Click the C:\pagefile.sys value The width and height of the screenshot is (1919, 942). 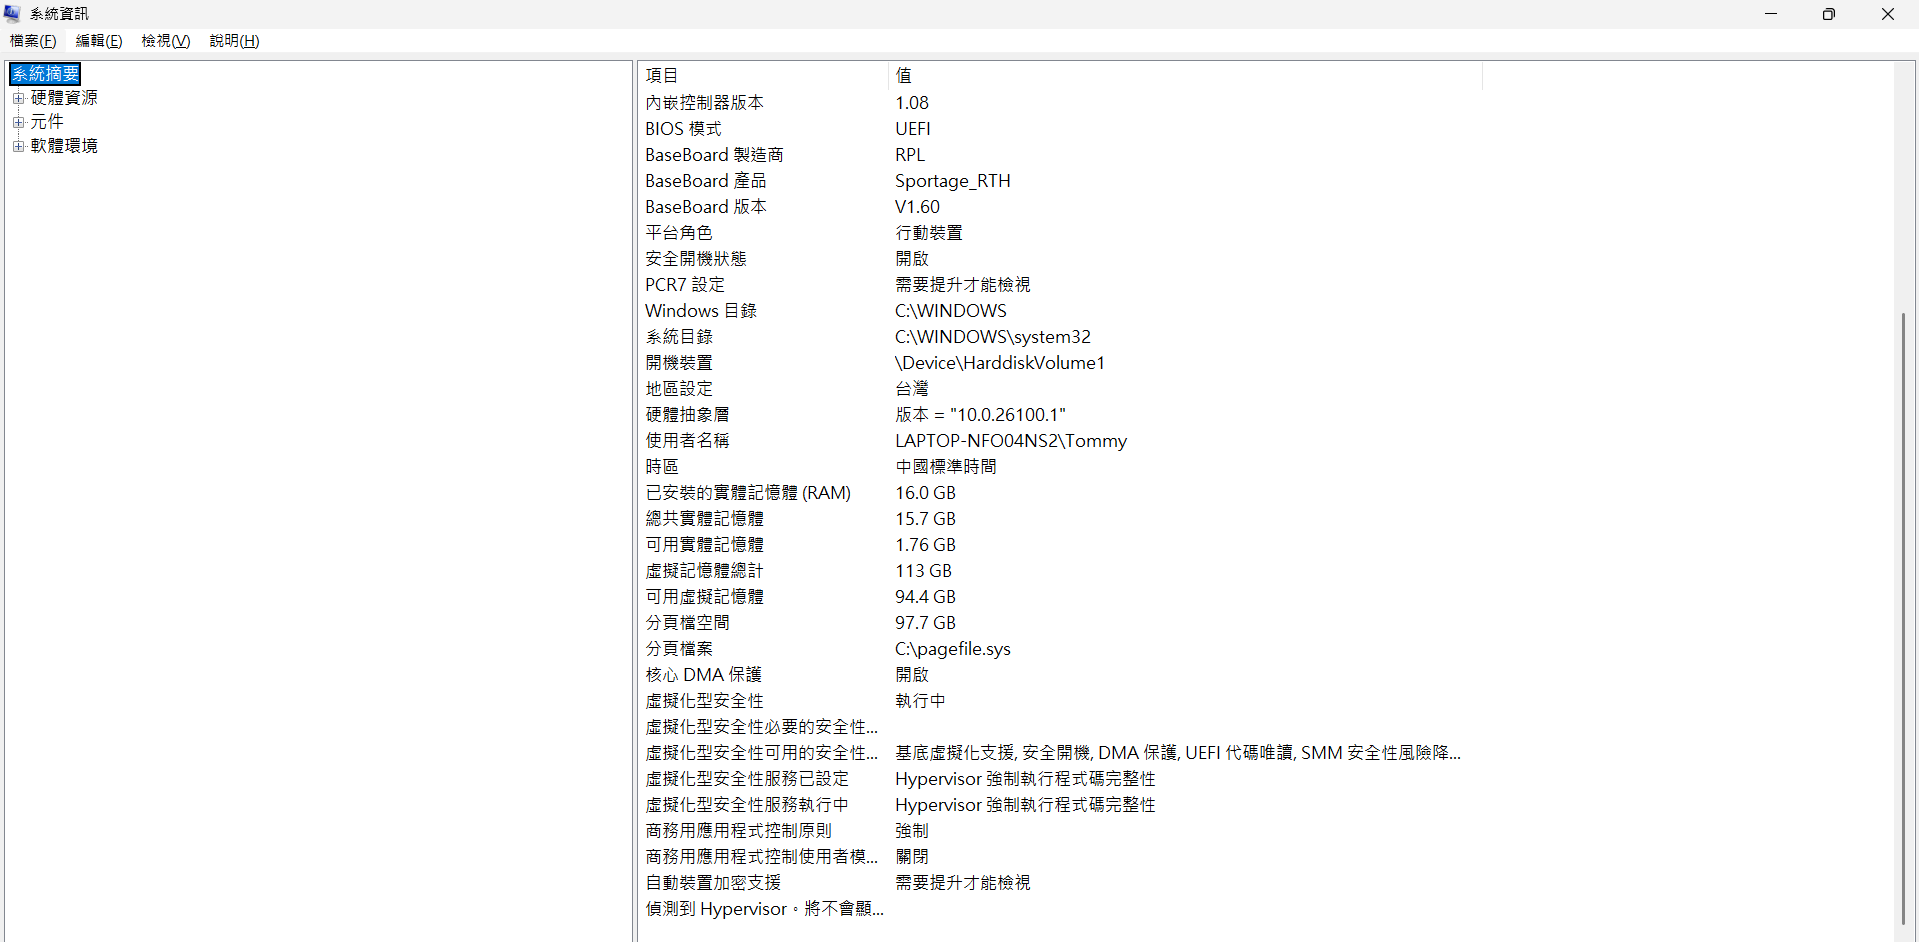[x=953, y=649]
